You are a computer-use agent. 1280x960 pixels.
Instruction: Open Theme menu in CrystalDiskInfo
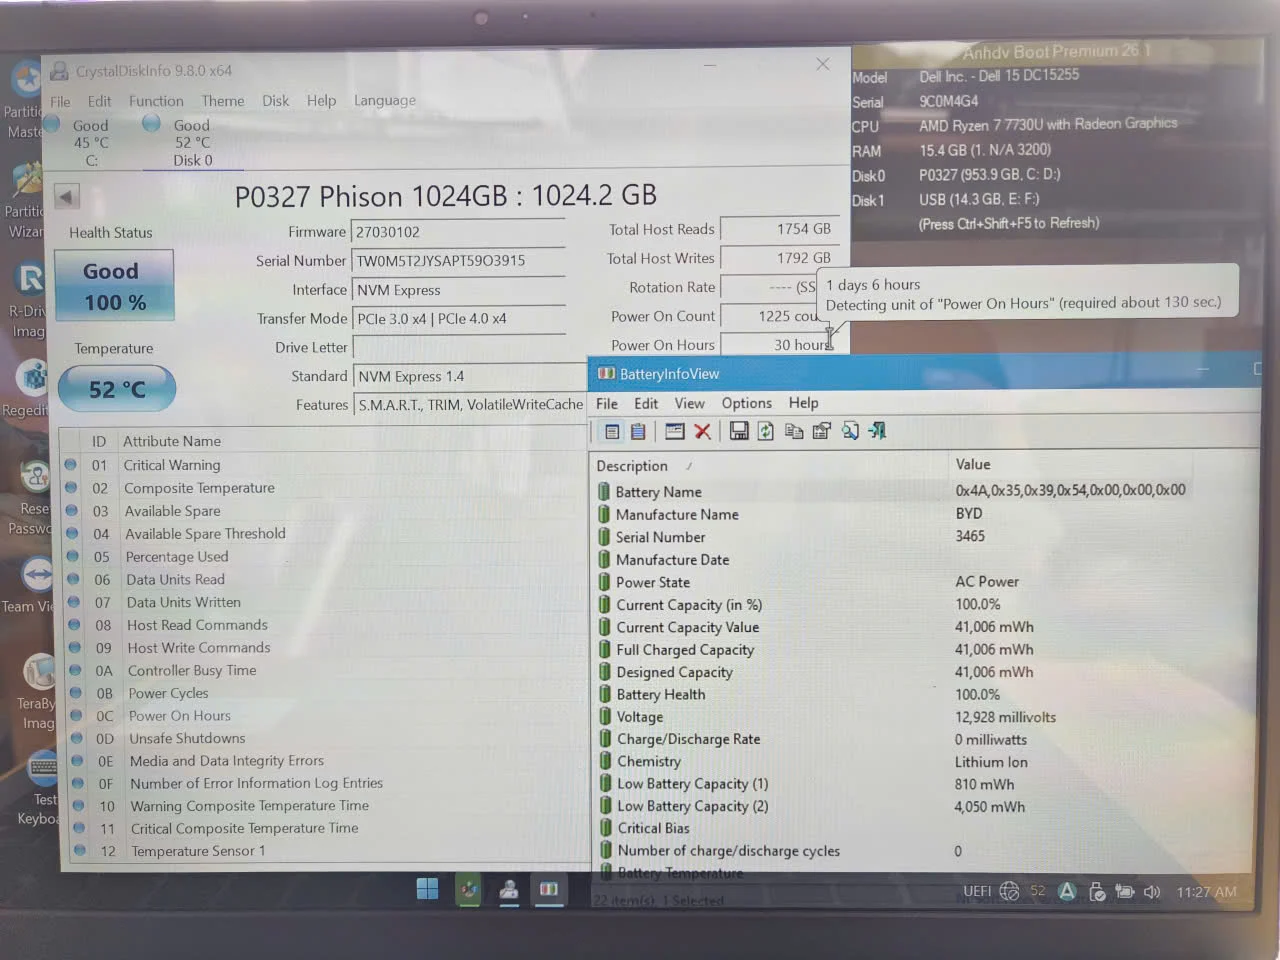point(222,101)
